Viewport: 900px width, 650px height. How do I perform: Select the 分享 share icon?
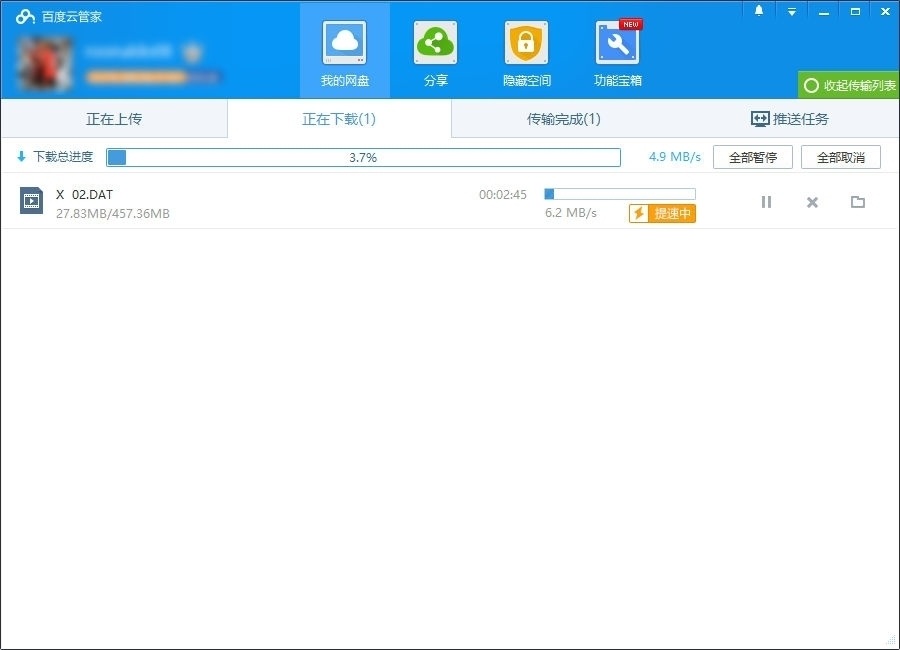click(435, 50)
